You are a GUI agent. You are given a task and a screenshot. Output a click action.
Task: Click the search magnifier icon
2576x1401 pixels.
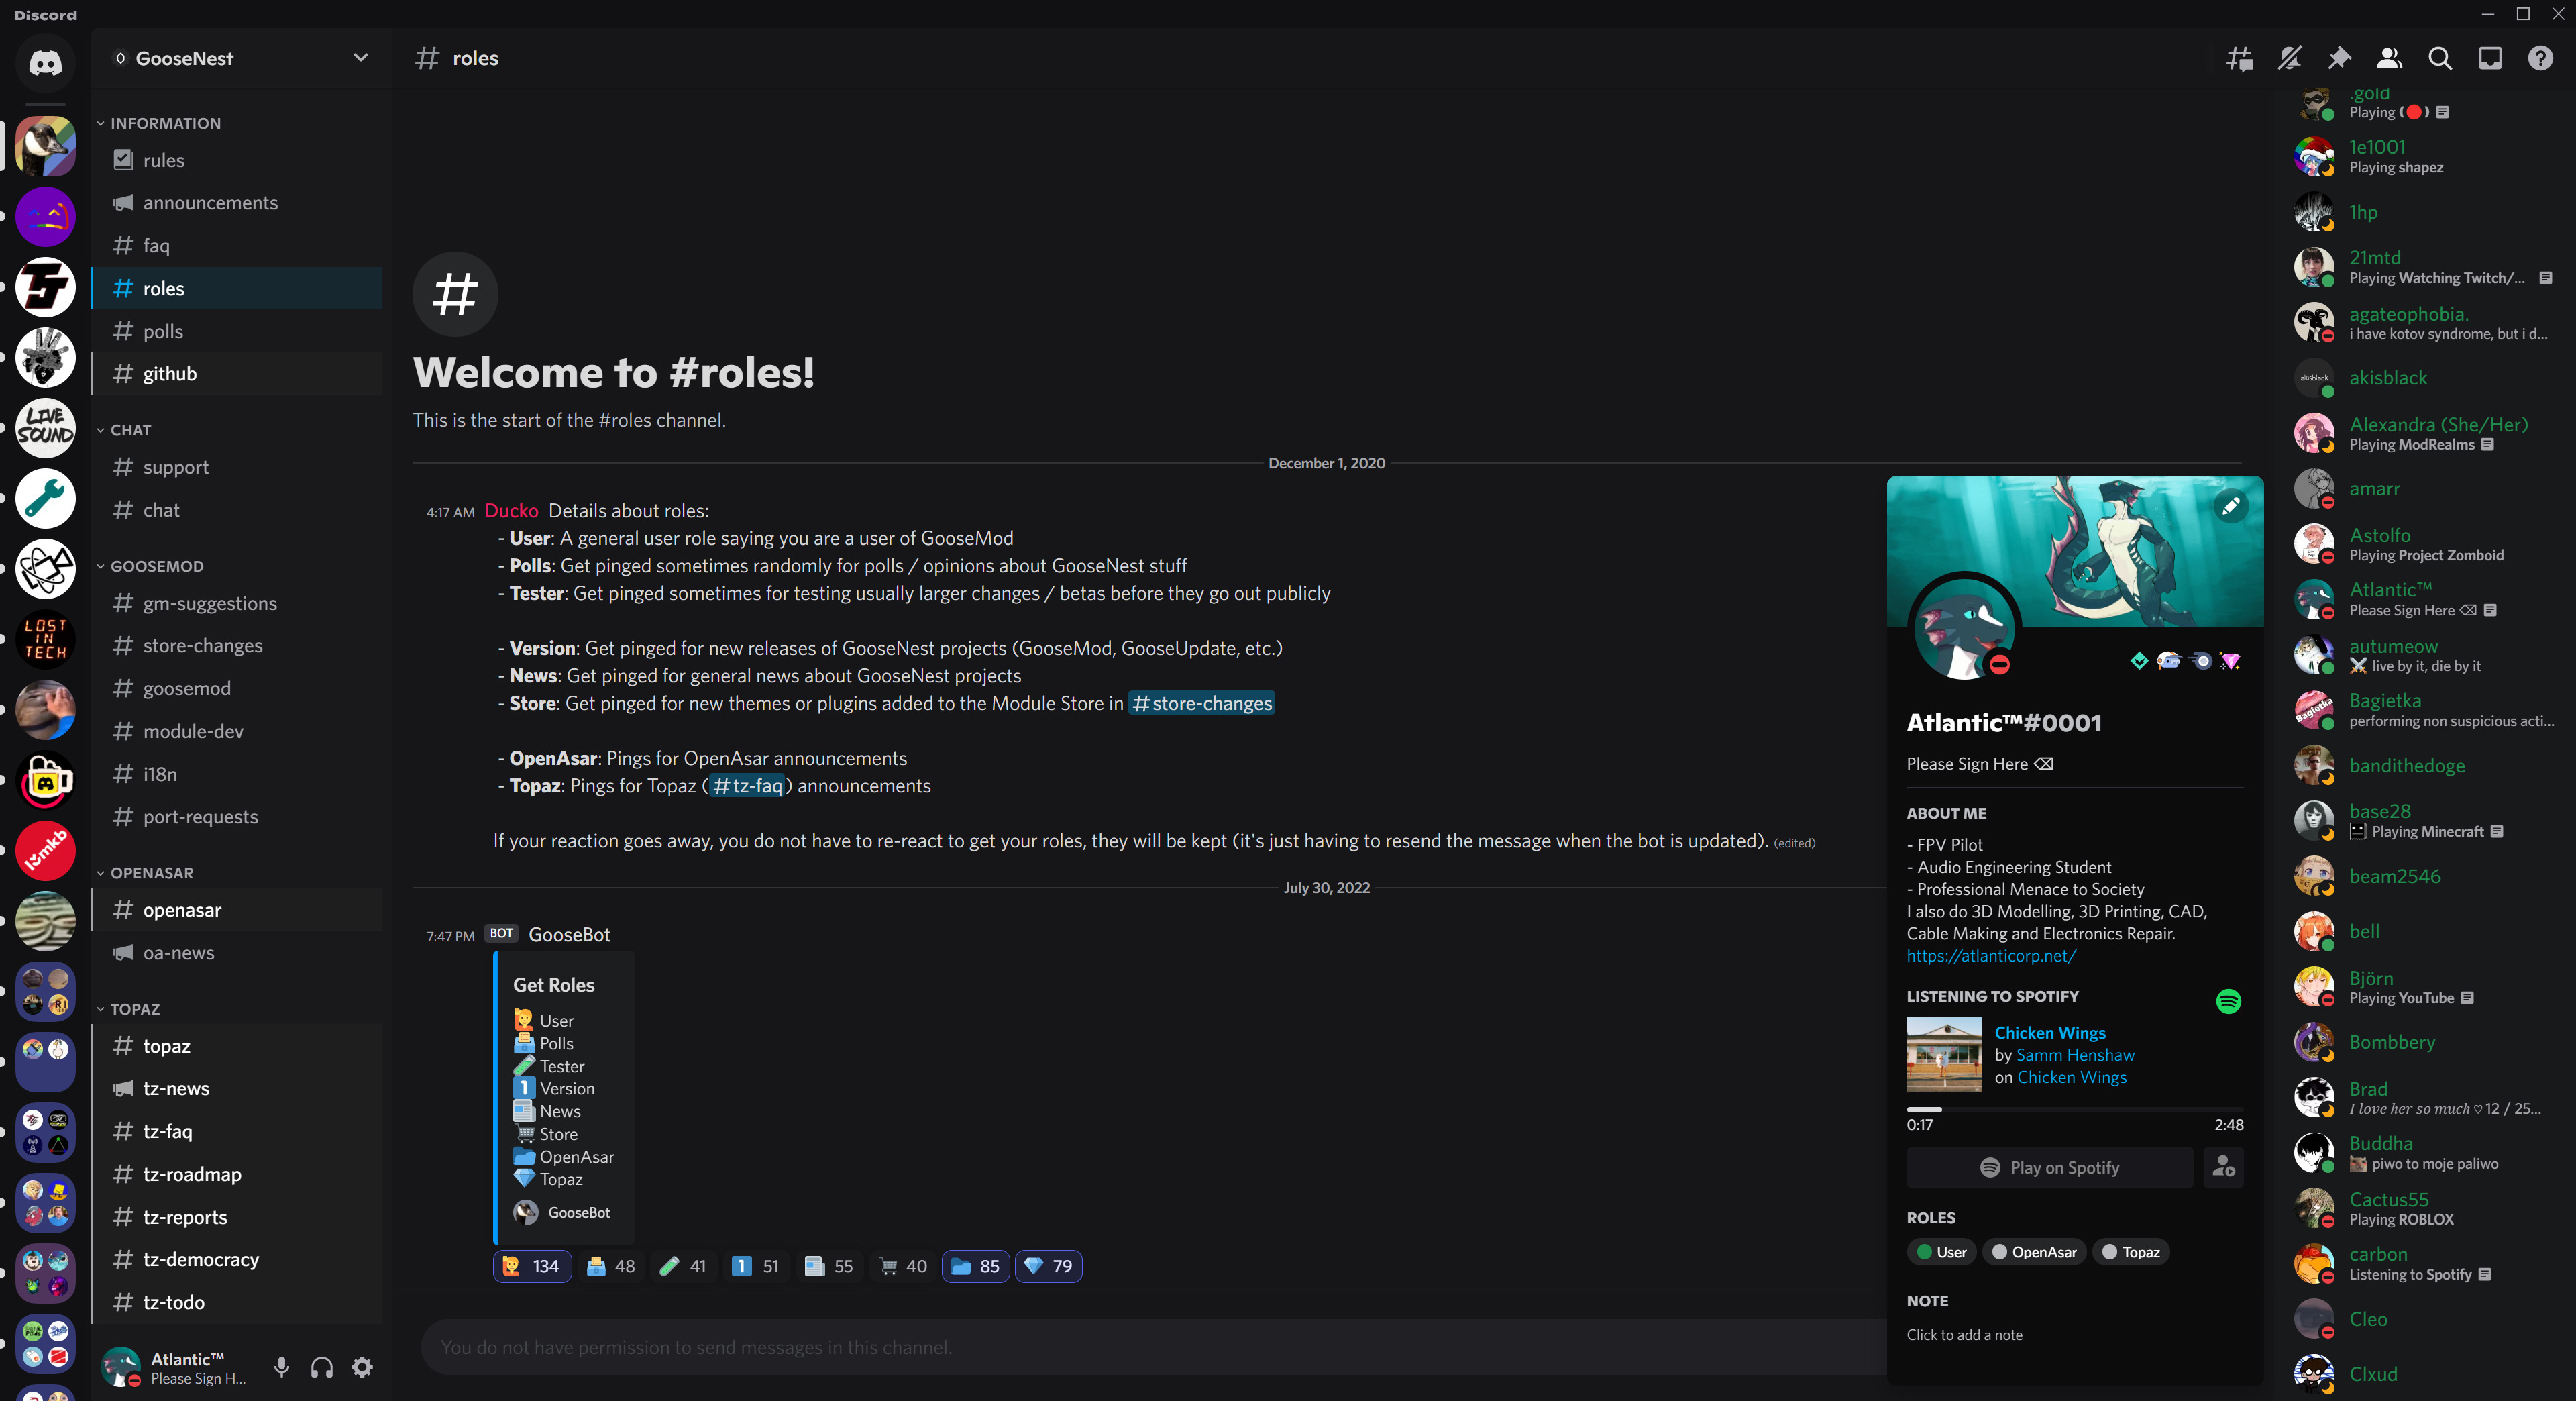pyautogui.click(x=2440, y=59)
